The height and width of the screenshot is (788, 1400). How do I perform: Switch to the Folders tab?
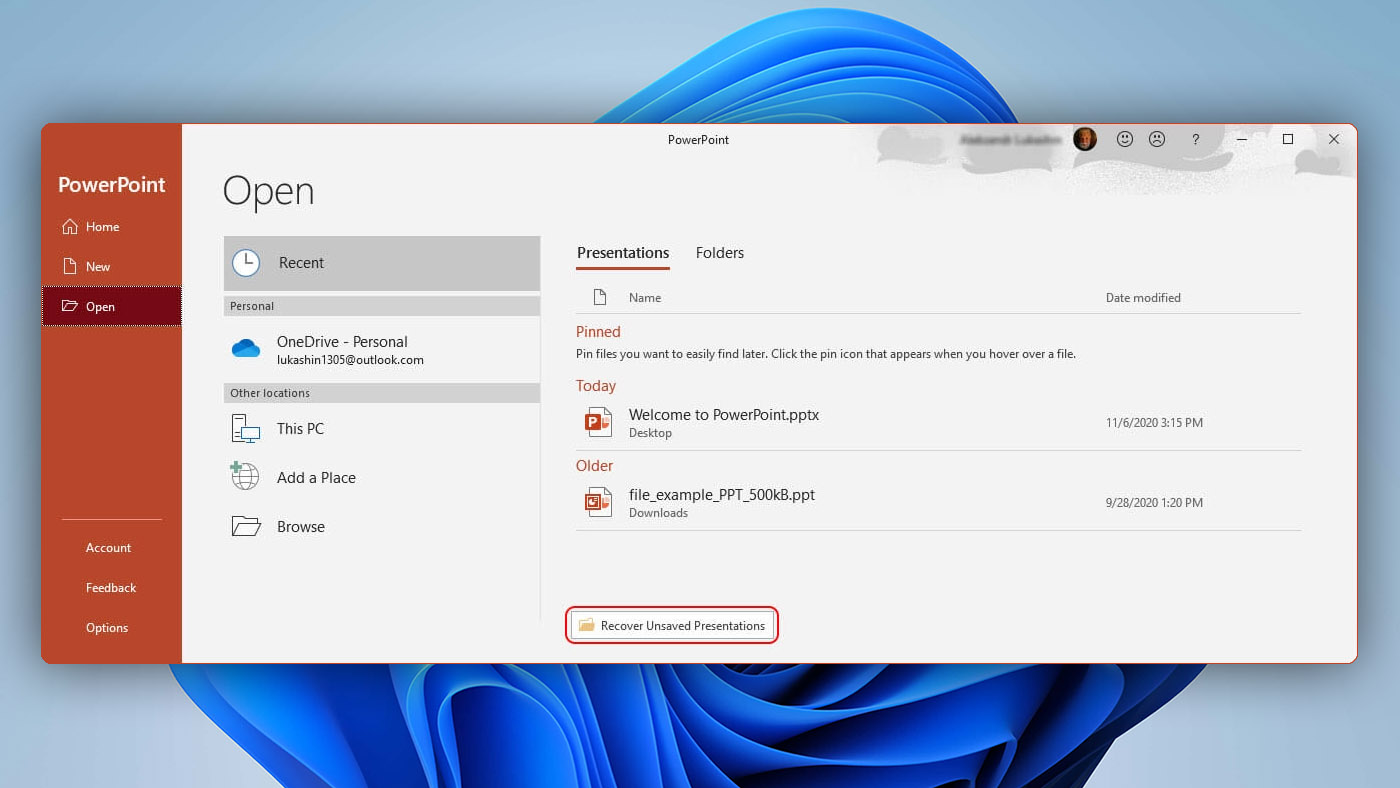click(720, 253)
